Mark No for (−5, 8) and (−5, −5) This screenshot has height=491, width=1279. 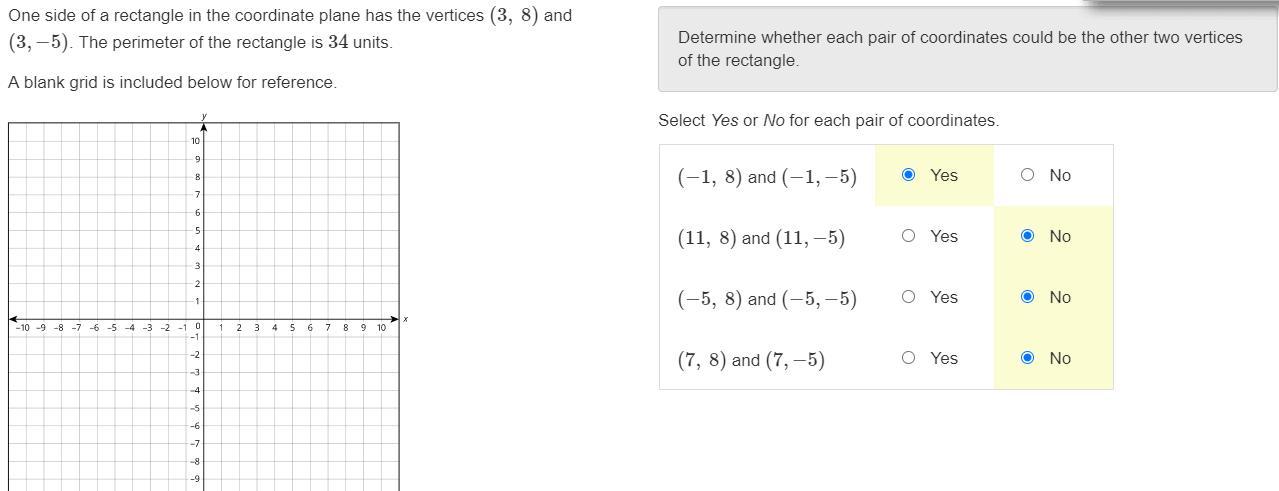click(1027, 297)
